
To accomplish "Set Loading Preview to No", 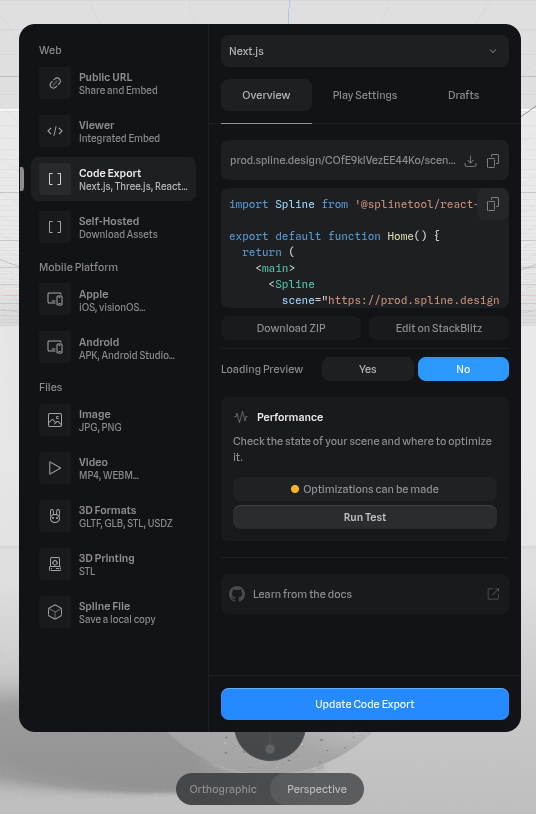I will pyautogui.click(x=463, y=369).
